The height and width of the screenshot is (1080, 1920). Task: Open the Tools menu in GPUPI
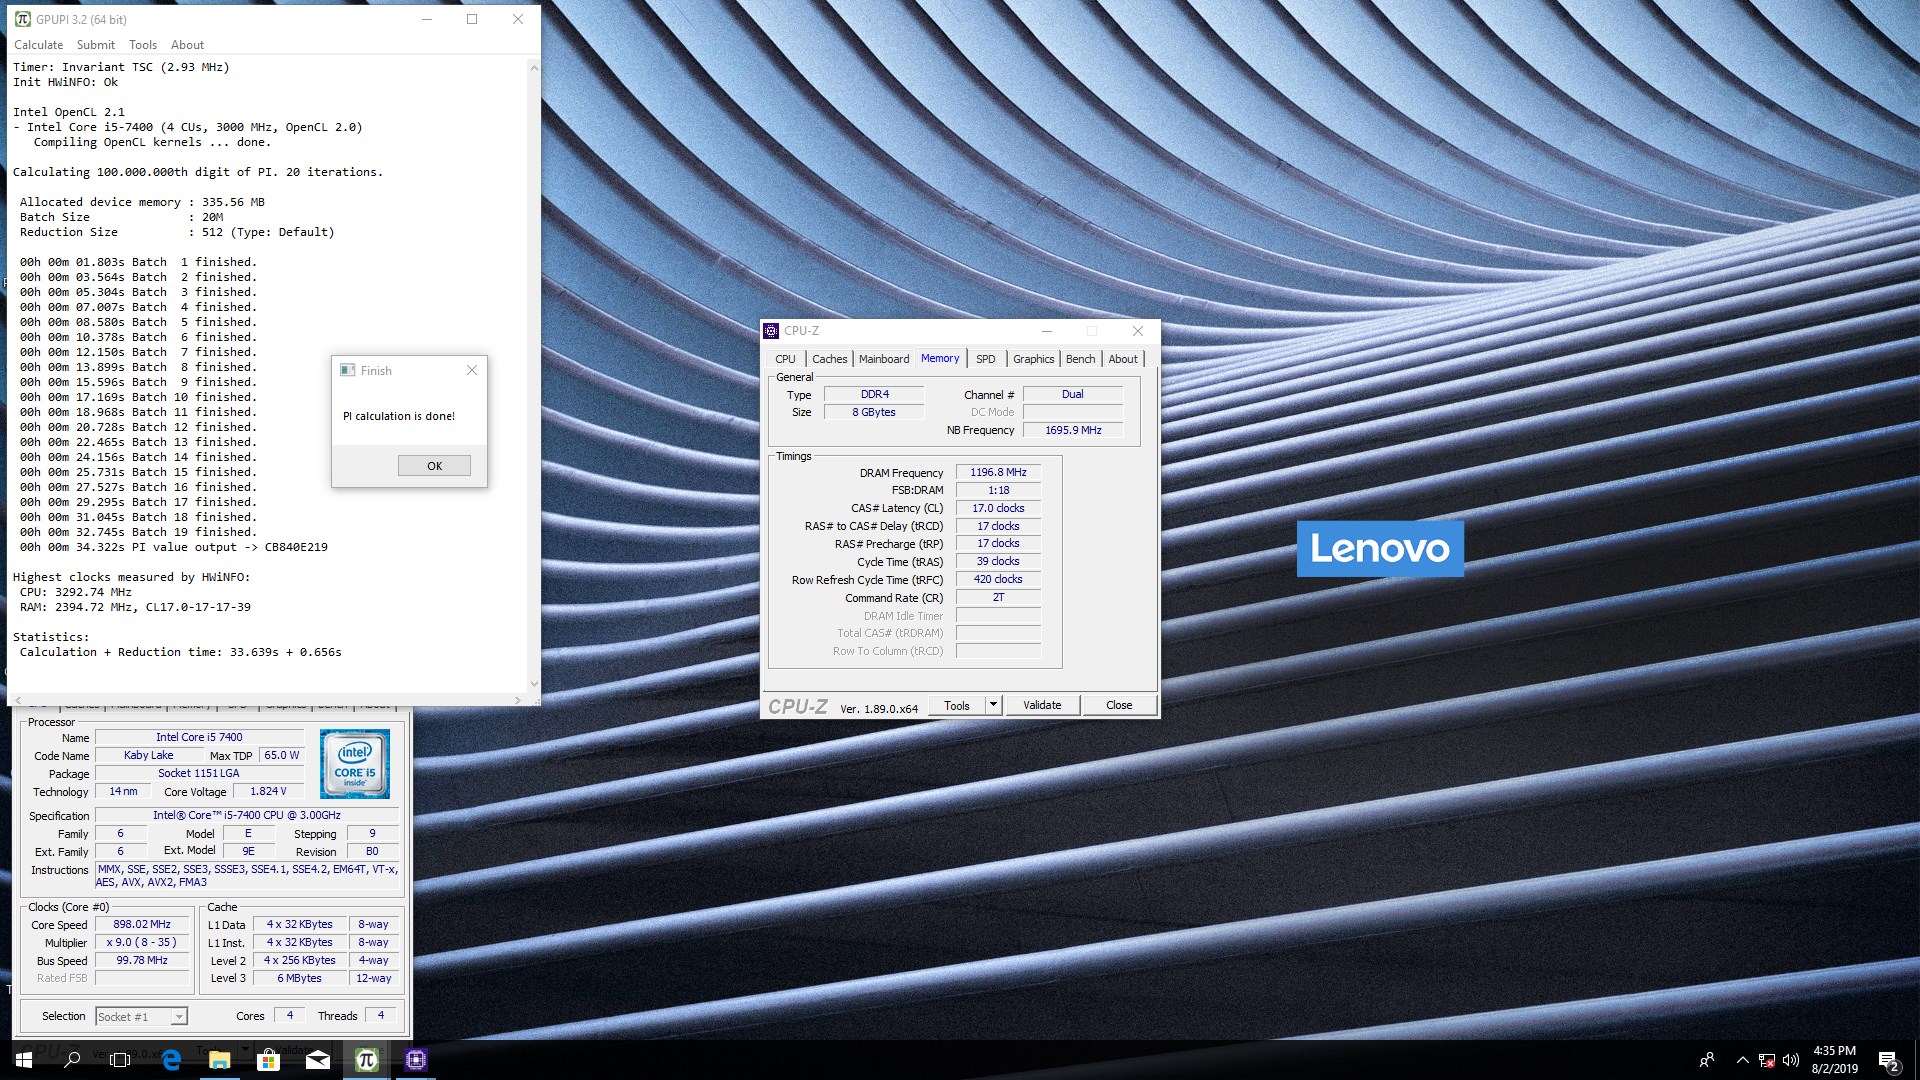pos(143,45)
